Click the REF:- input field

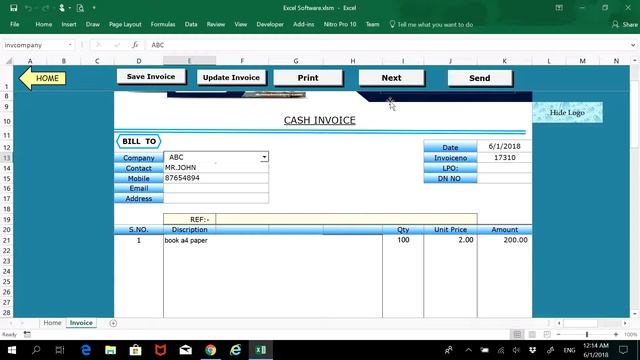point(346,219)
